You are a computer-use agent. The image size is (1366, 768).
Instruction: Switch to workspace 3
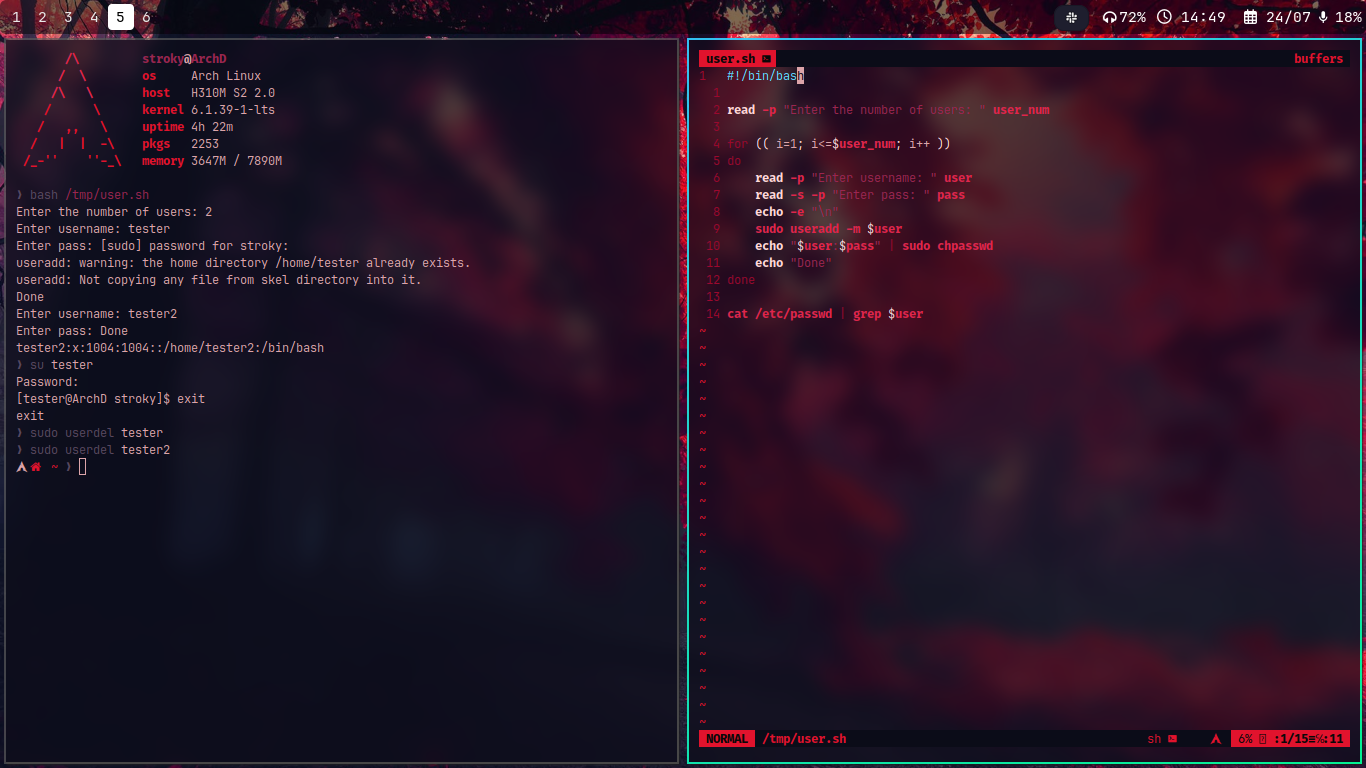[68, 17]
